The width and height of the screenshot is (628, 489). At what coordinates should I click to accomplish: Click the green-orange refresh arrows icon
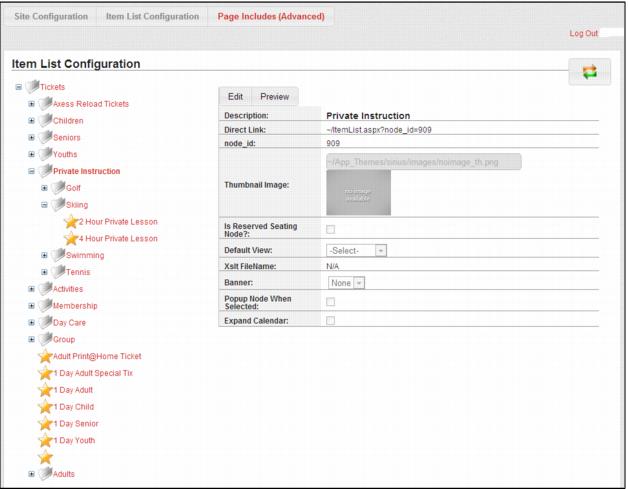tap(589, 72)
